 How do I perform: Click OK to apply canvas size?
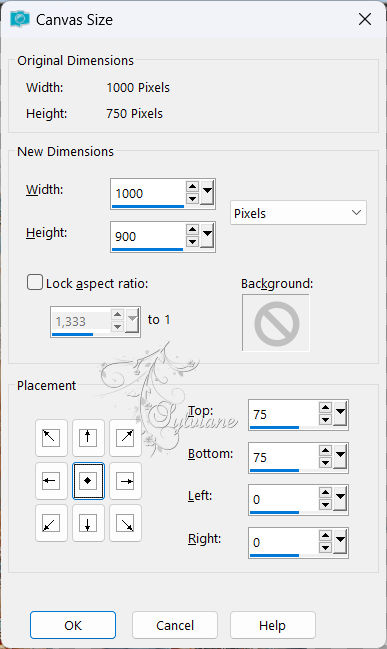[x=73, y=625]
